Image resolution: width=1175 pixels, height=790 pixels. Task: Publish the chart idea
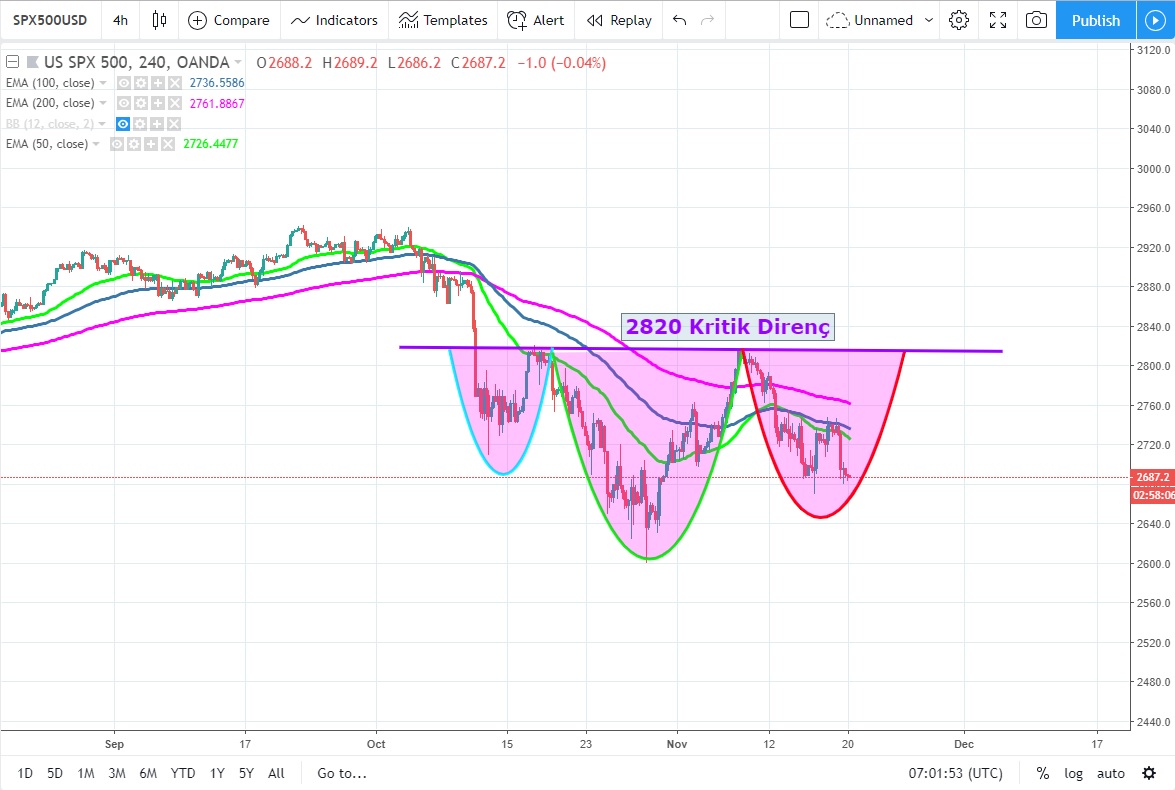click(x=1096, y=20)
